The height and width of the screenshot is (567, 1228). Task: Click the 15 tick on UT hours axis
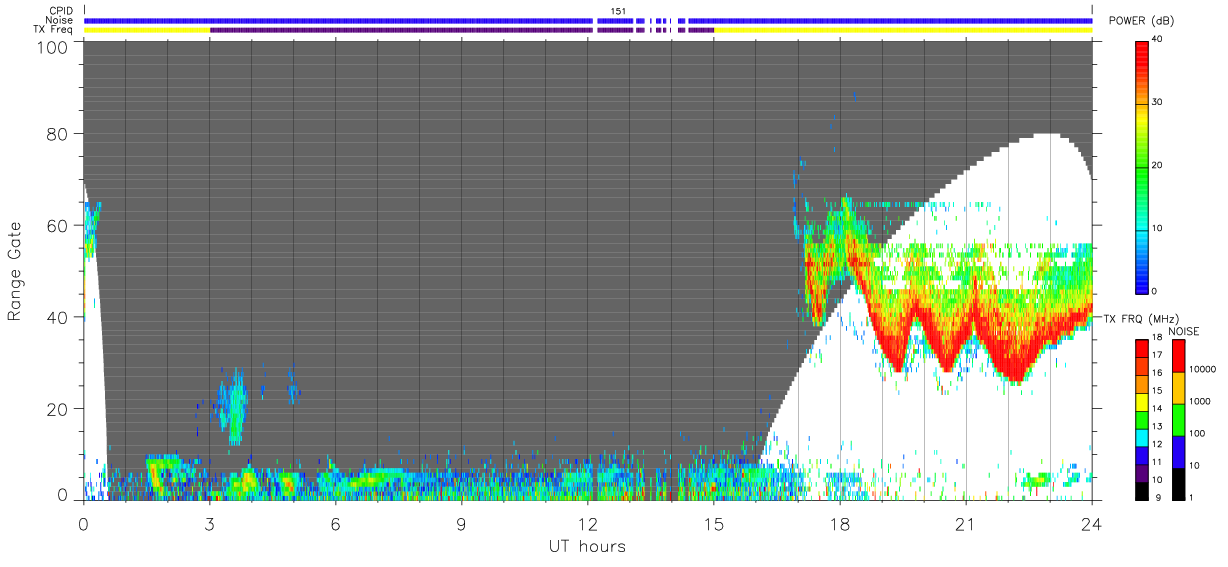[713, 523]
